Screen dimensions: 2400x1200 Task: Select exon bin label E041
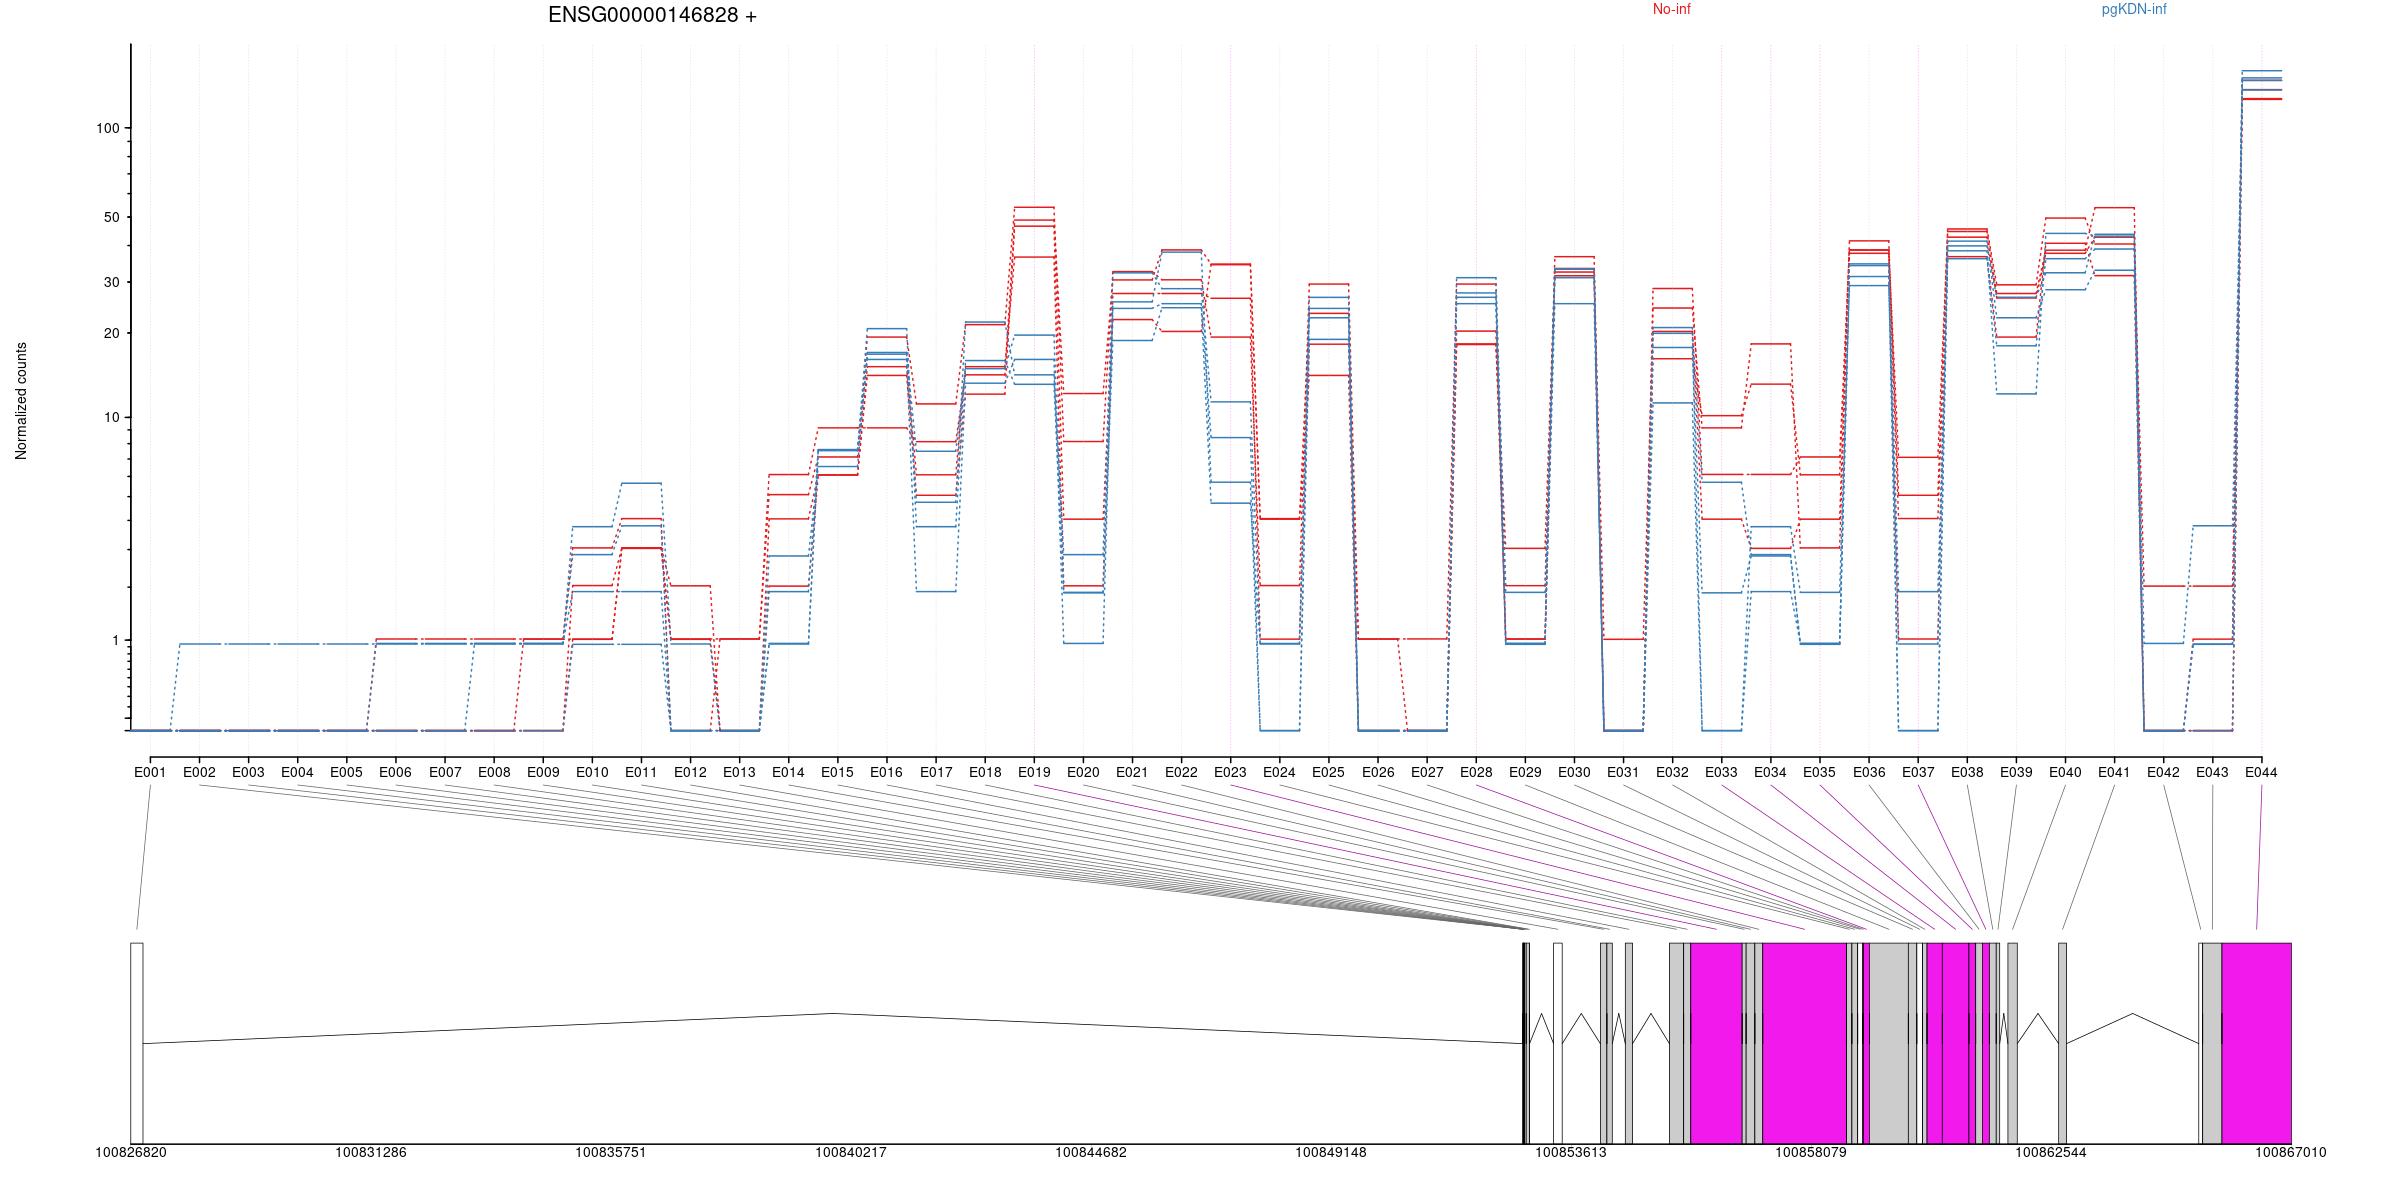[x=2114, y=772]
